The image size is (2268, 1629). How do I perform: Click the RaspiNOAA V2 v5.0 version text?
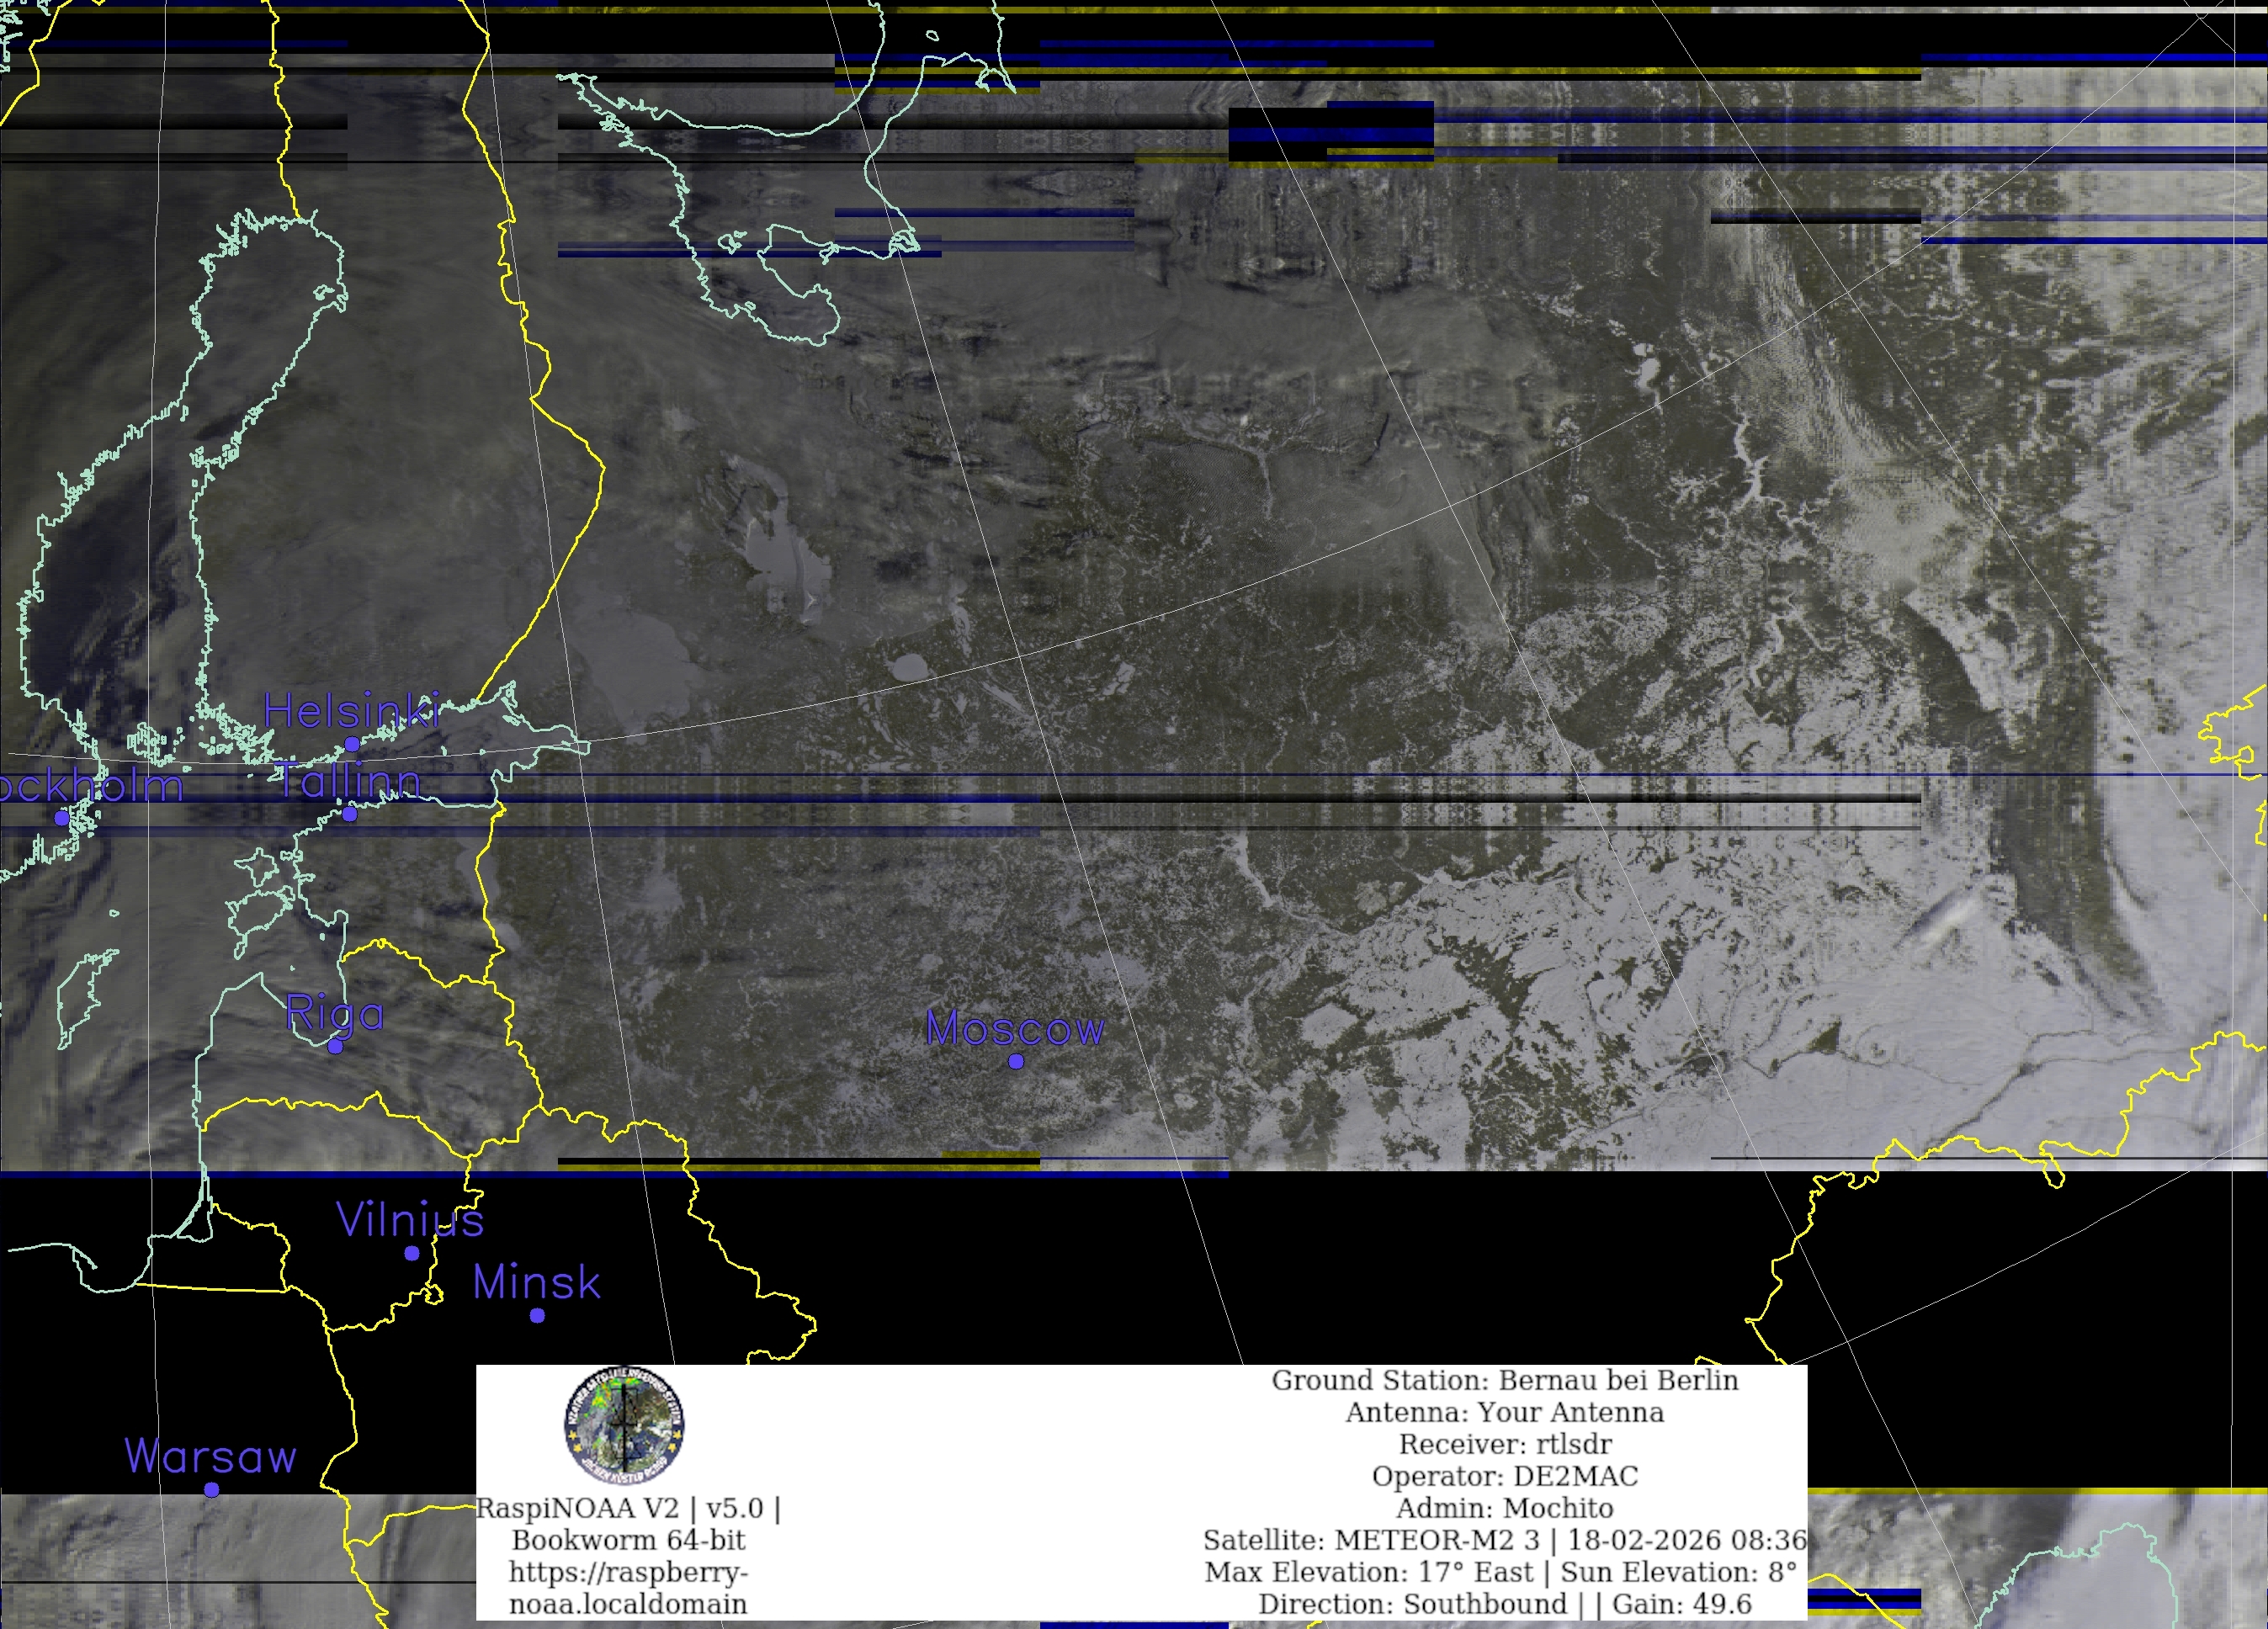pyautogui.click(x=628, y=1508)
